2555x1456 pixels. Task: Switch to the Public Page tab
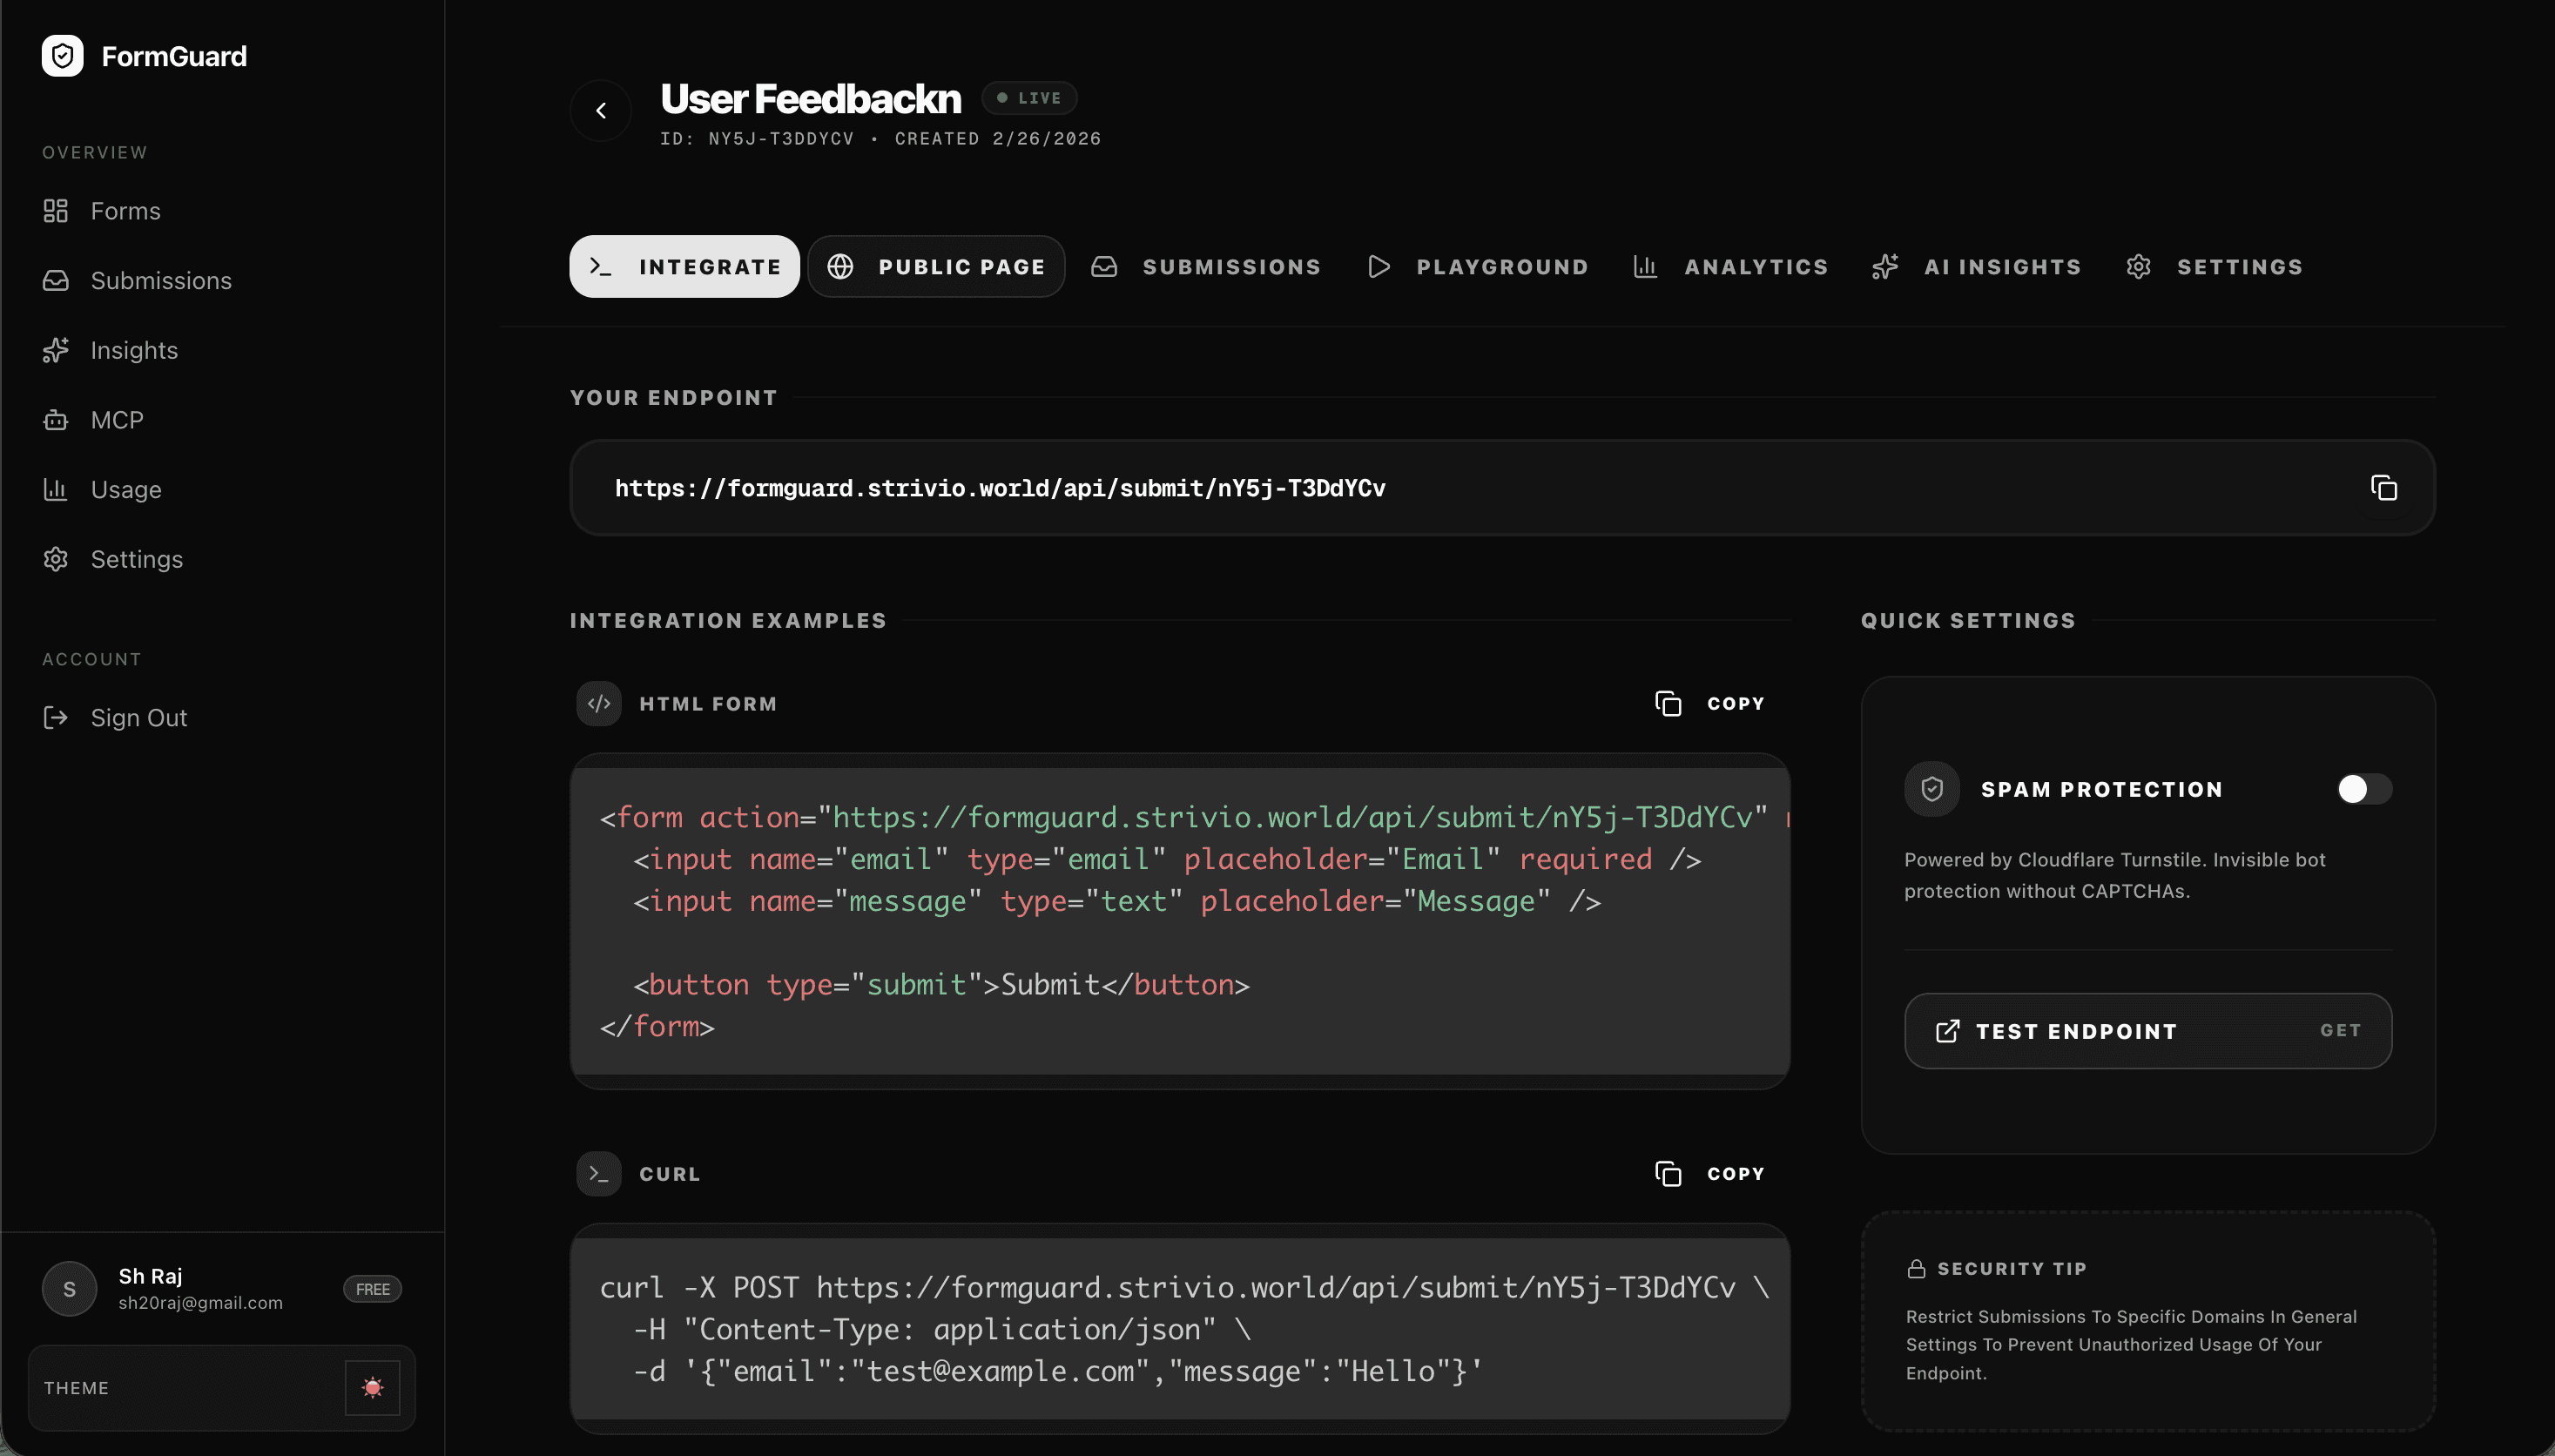tap(935, 266)
